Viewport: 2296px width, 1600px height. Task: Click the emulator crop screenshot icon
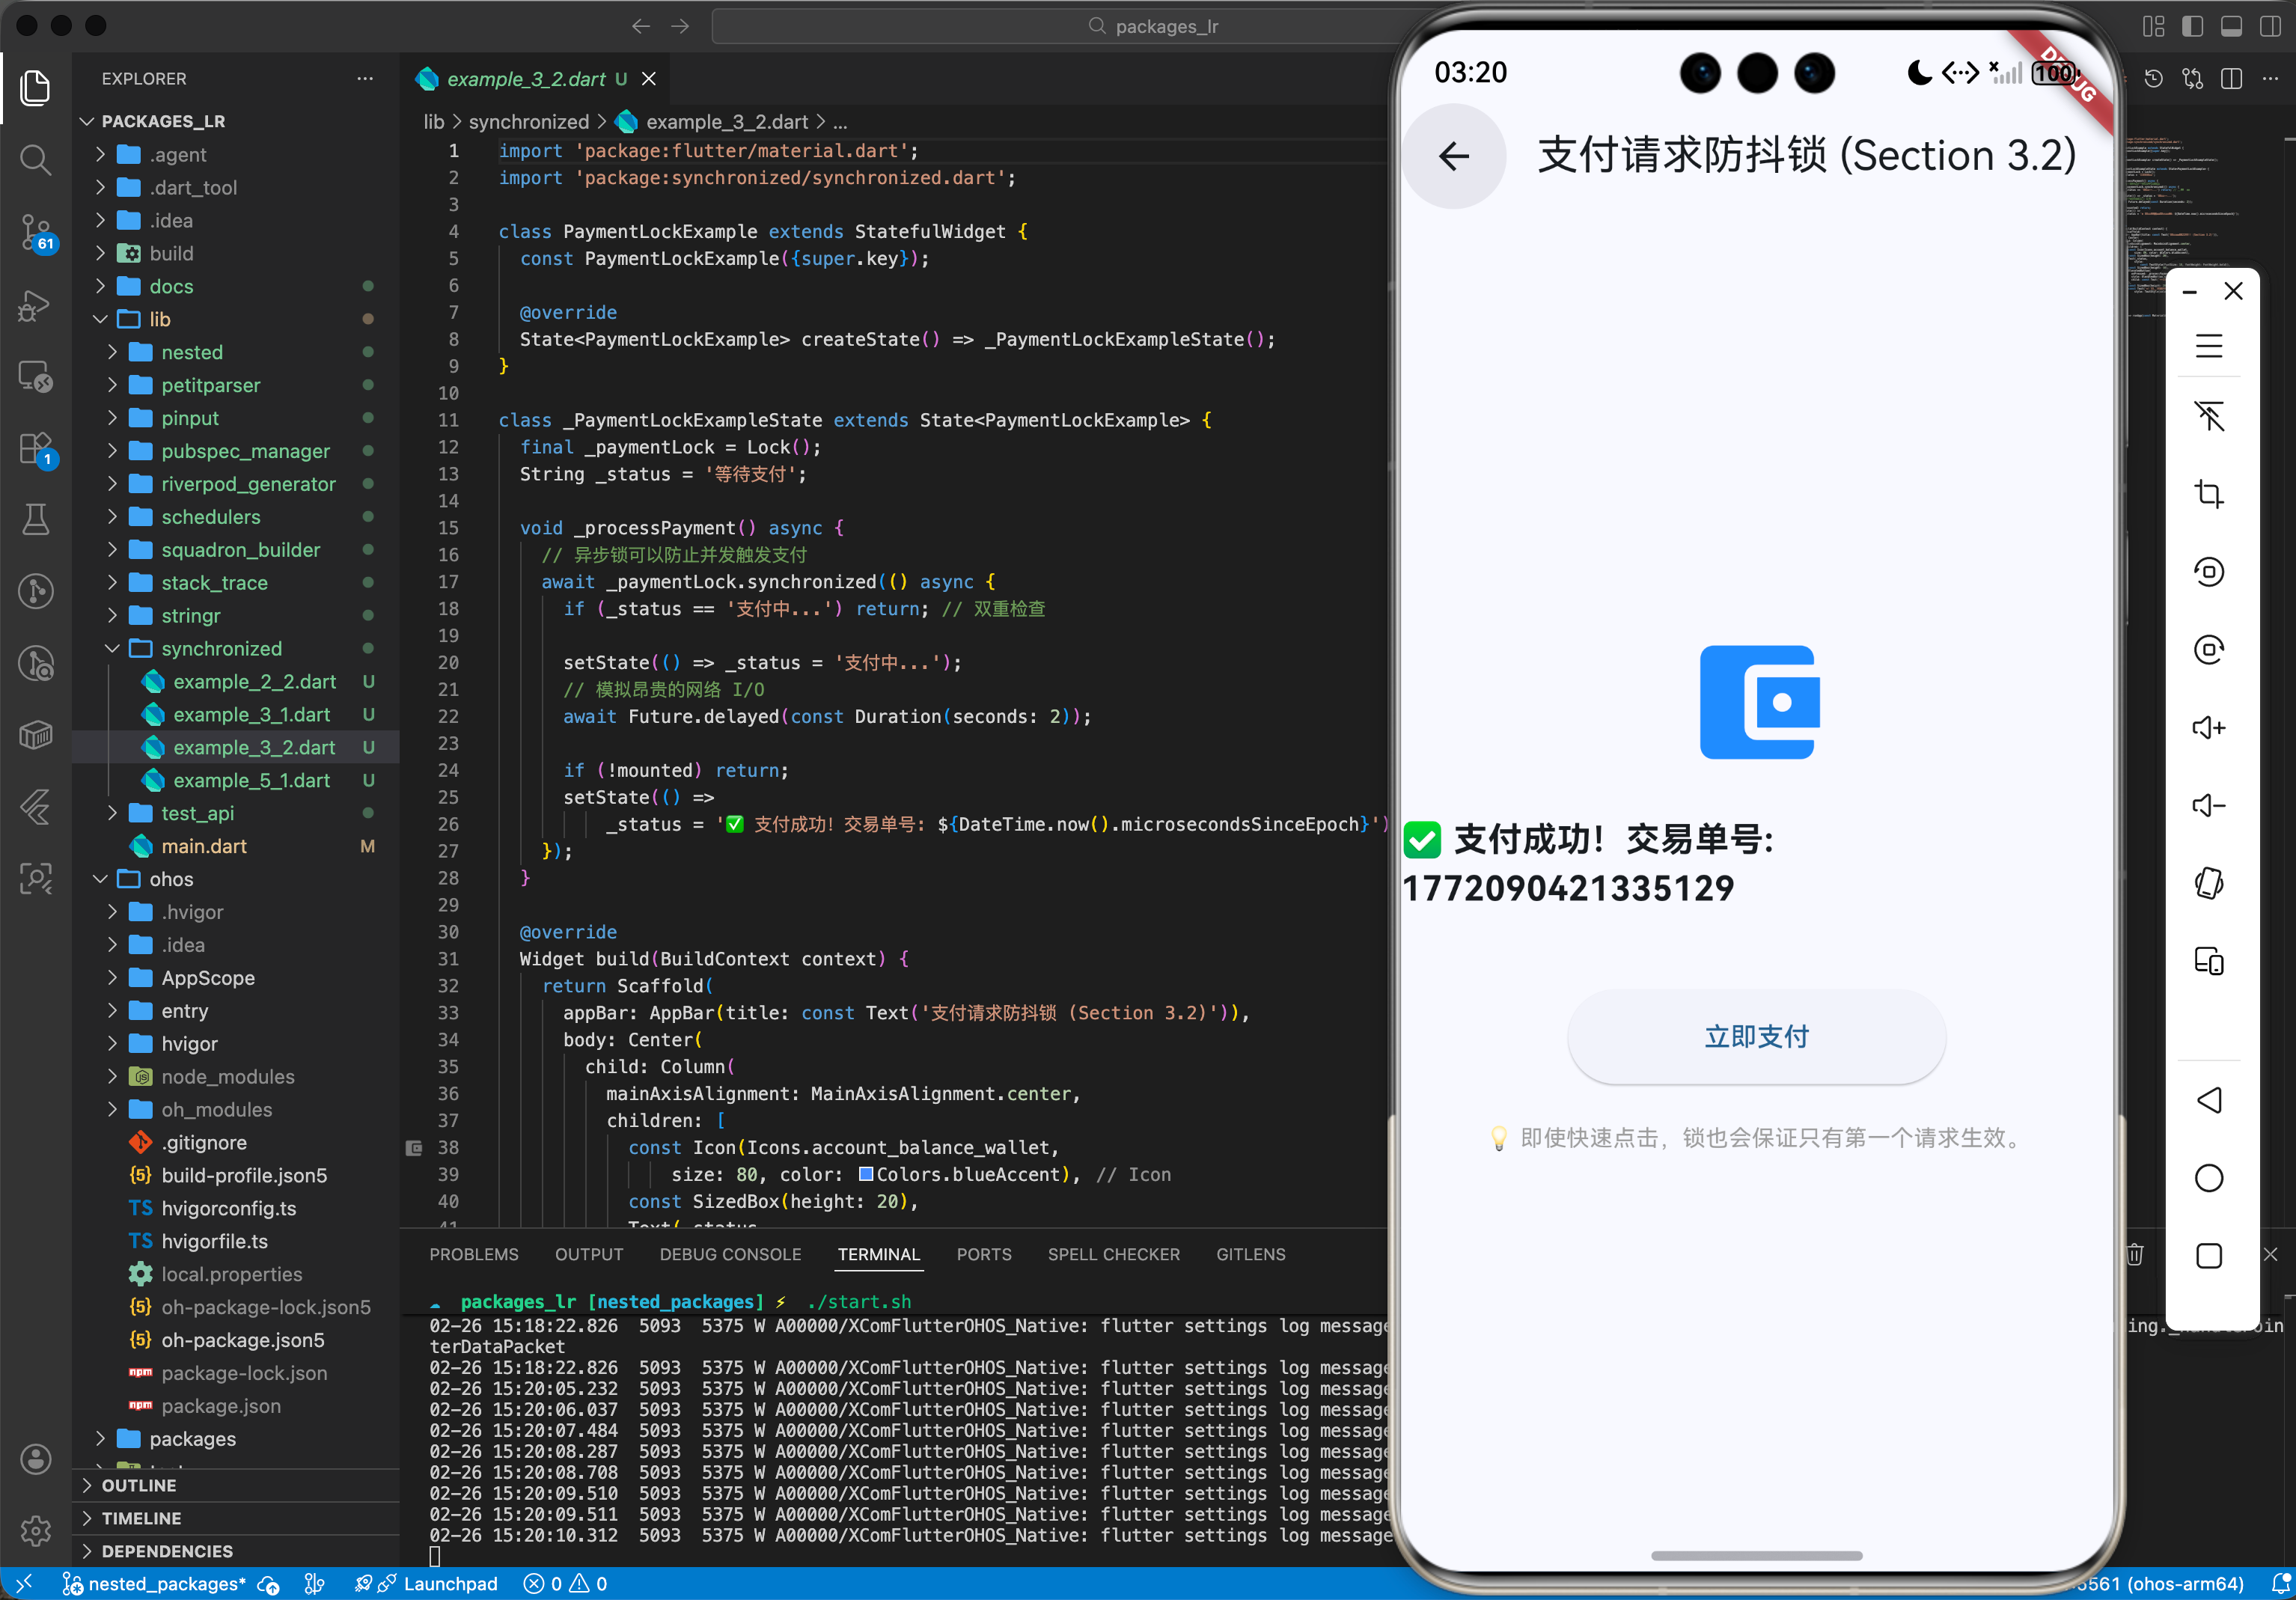click(x=2209, y=494)
